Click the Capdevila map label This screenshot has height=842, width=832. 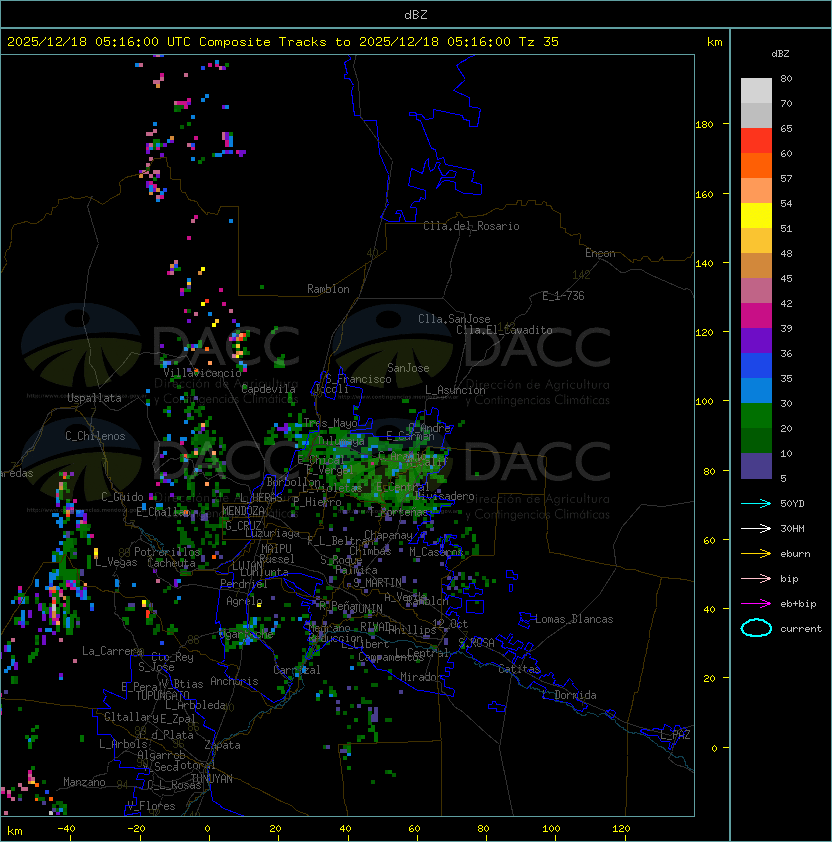(268, 389)
